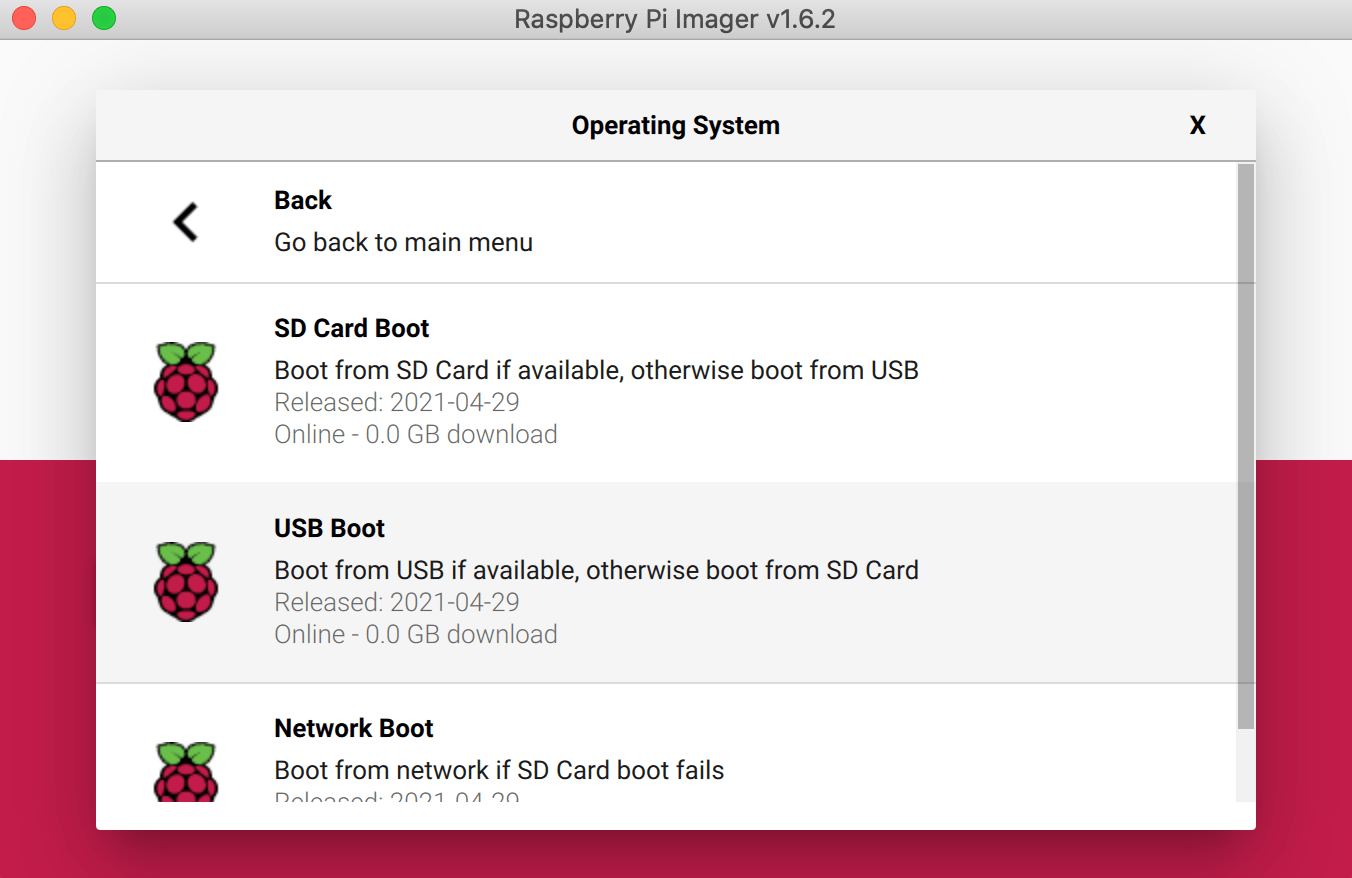Click the Operating System dialog heading

click(676, 126)
